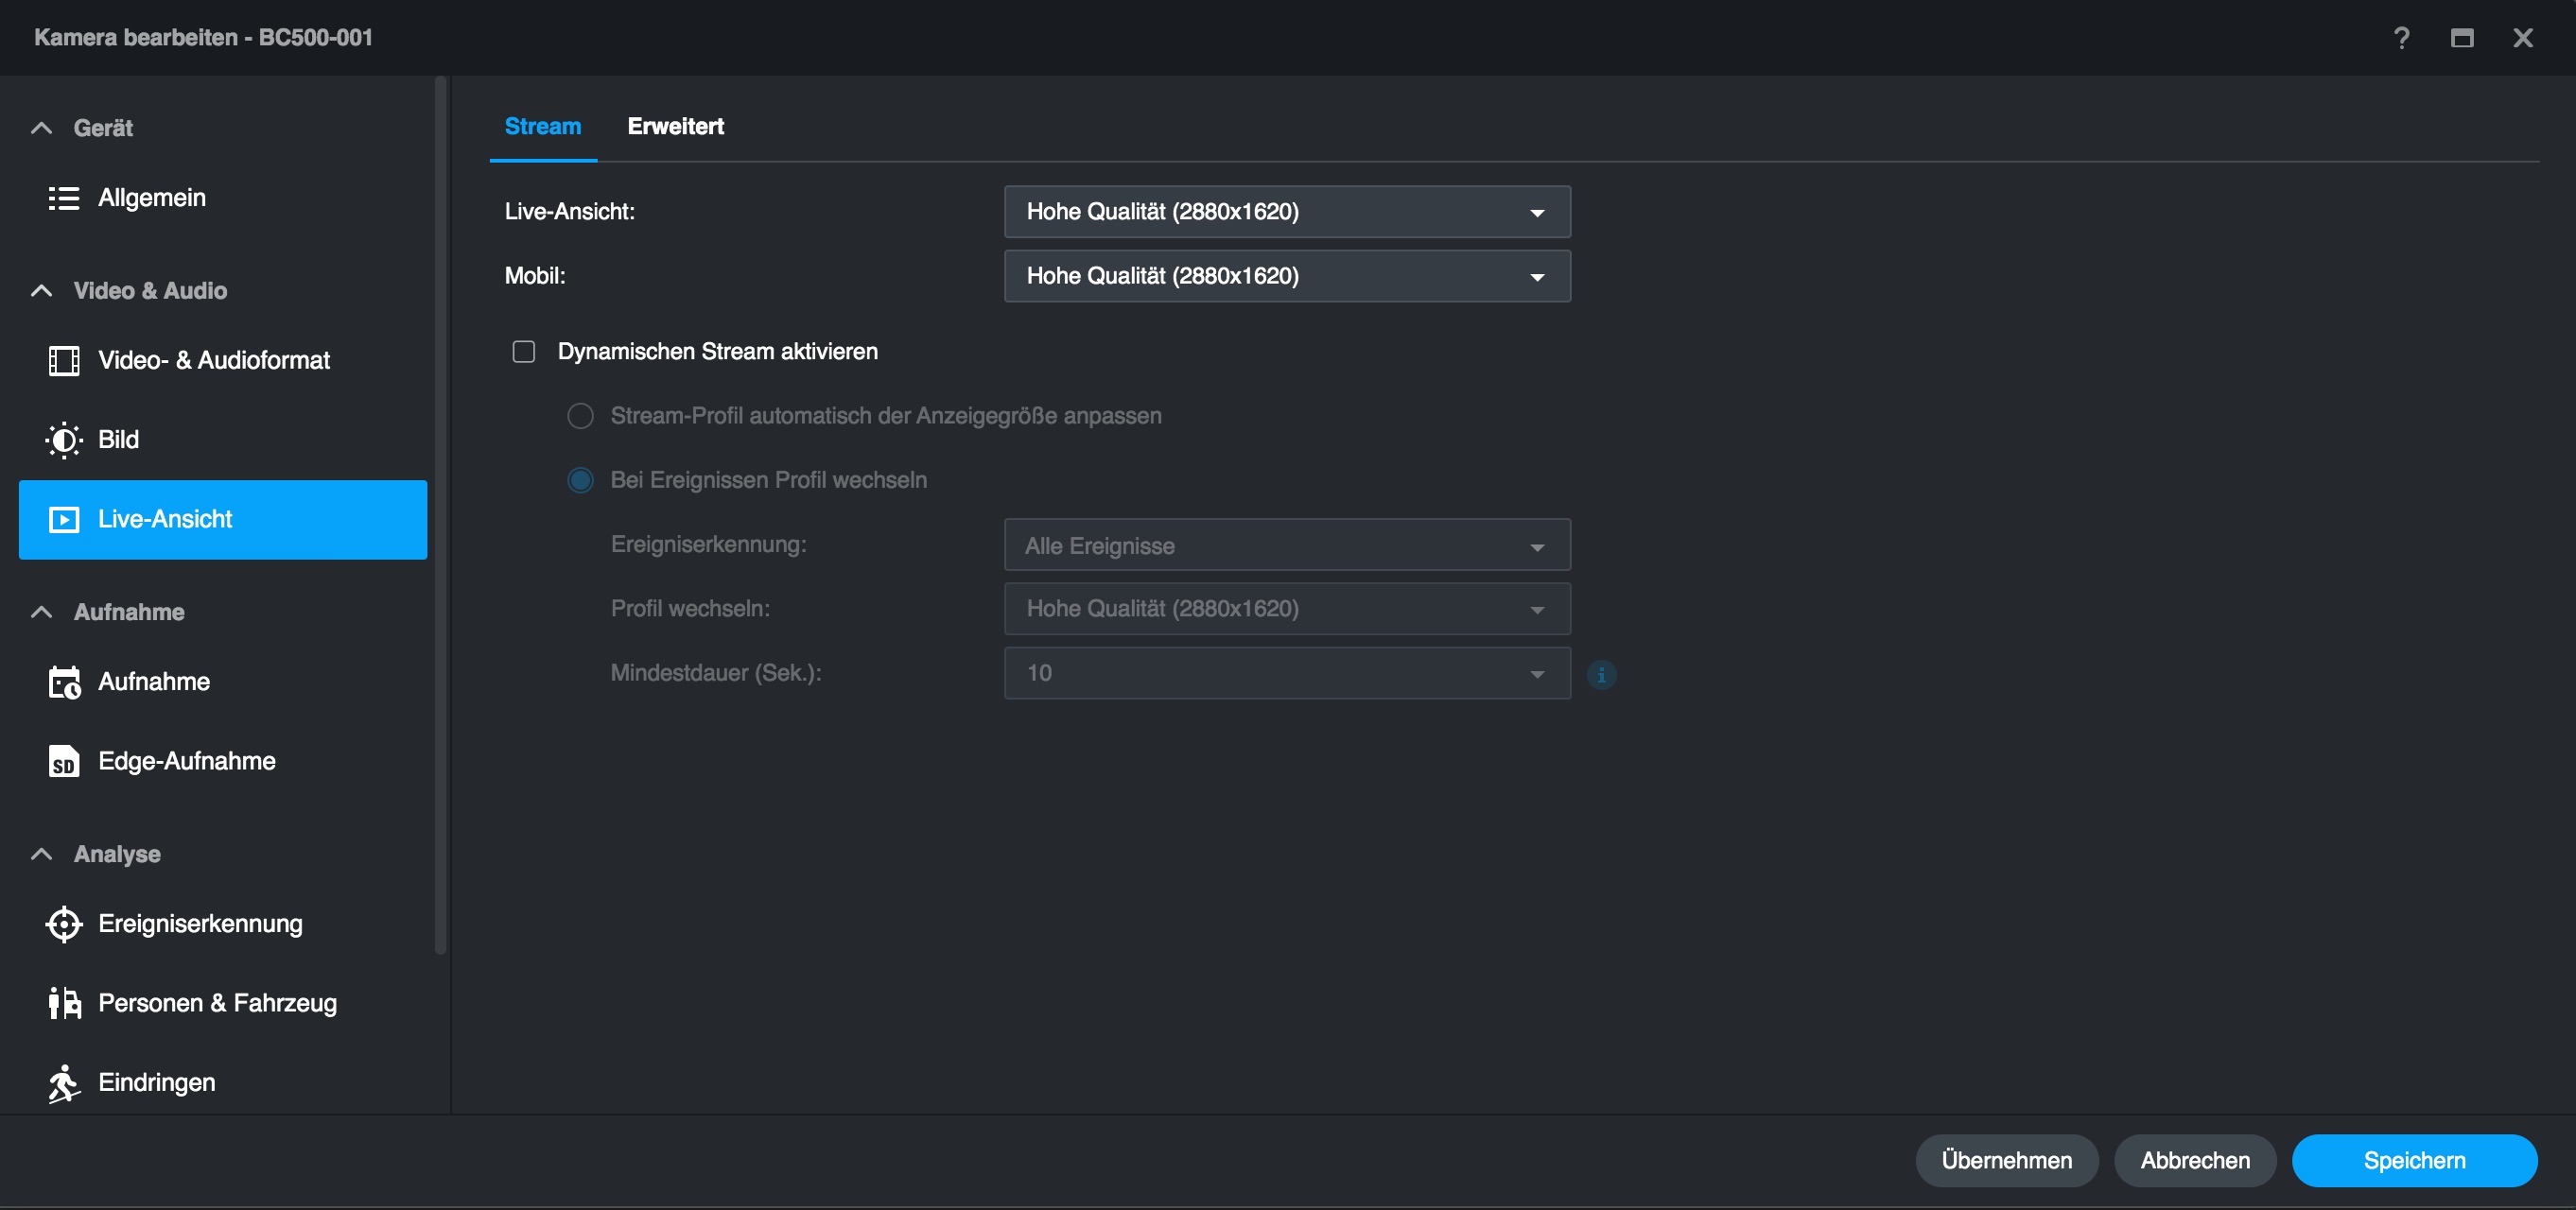This screenshot has width=2576, height=1210.
Task: Select Stream-Profil automatisch anpassen radio
Action: pyautogui.click(x=580, y=416)
